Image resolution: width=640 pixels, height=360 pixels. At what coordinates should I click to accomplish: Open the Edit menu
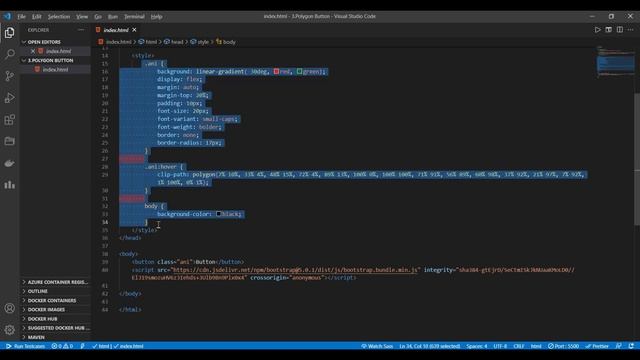coord(37,17)
